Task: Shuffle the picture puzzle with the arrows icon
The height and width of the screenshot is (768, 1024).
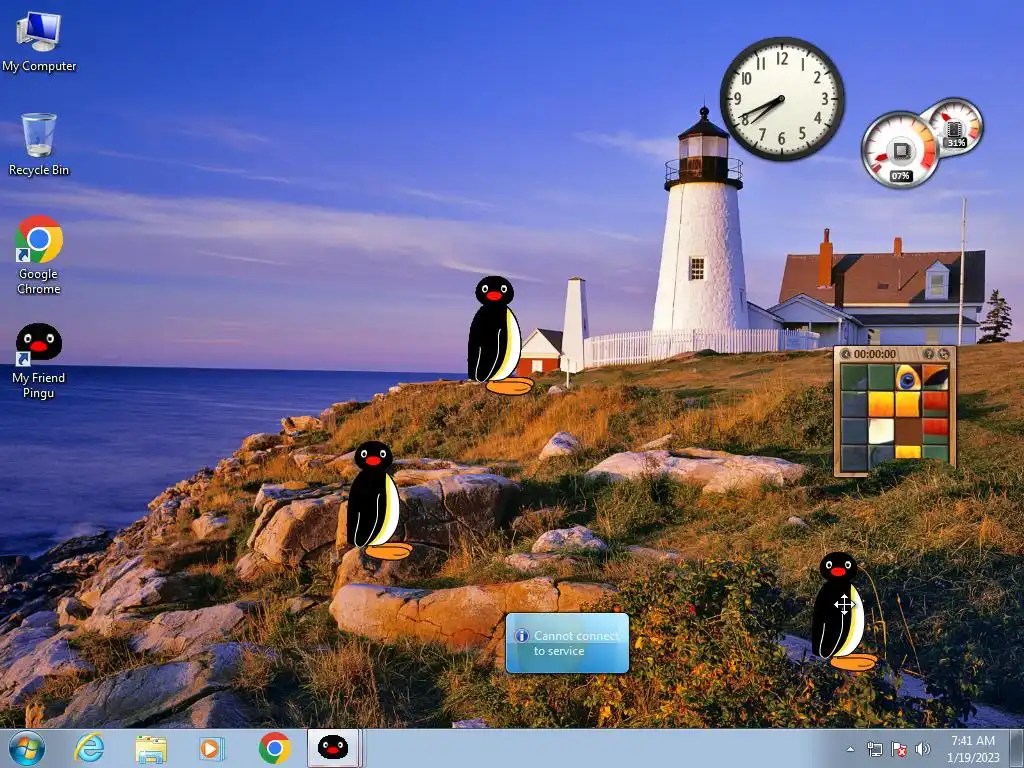Action: [x=944, y=354]
